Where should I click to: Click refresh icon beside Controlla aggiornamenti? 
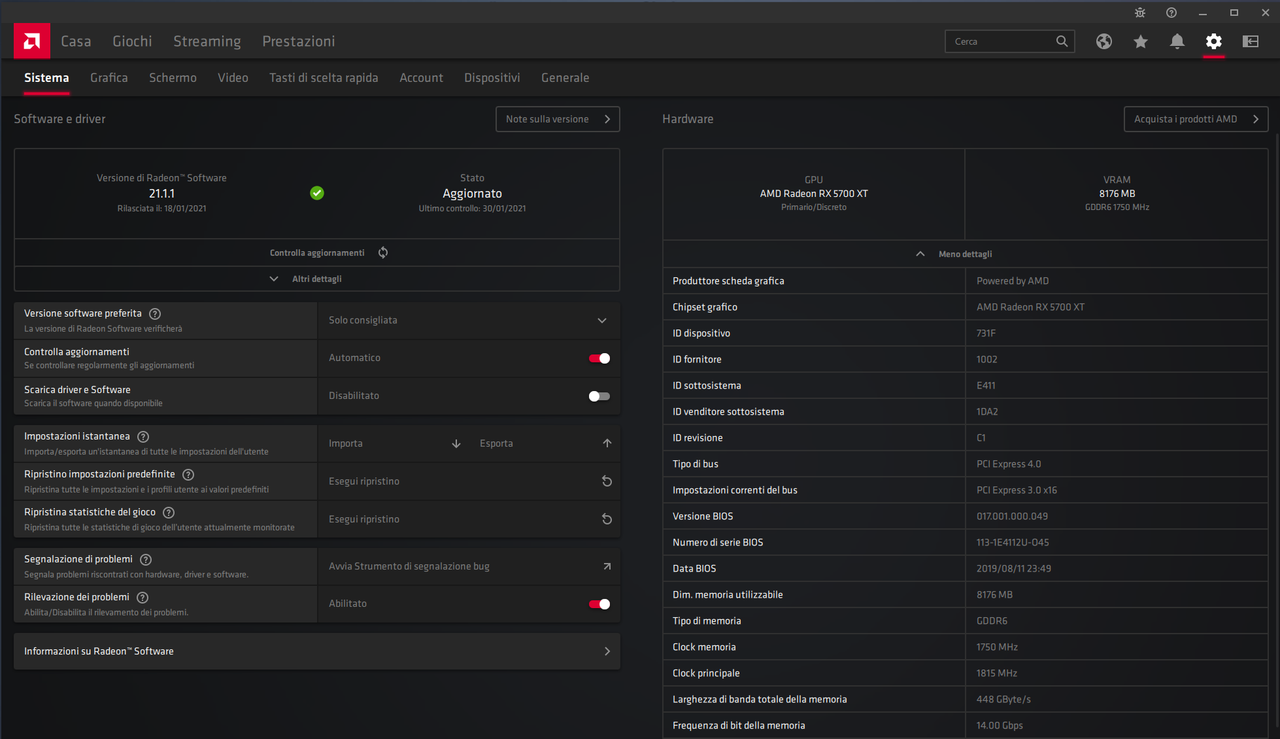(x=383, y=253)
